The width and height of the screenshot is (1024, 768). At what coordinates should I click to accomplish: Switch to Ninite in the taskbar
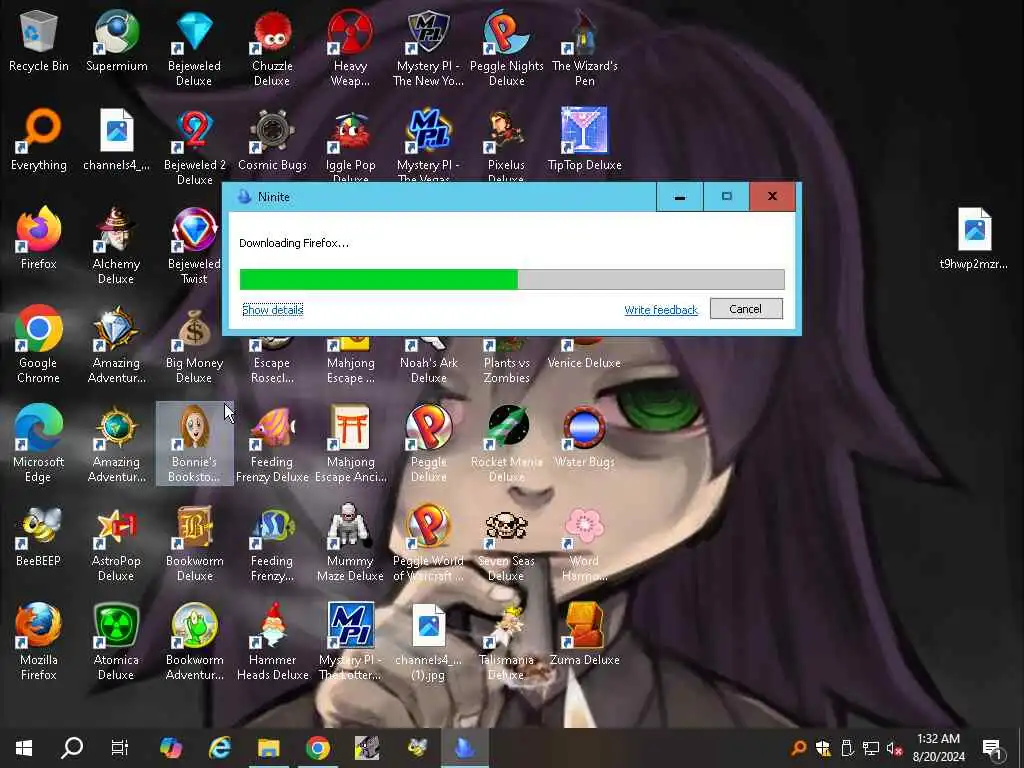tap(464, 748)
